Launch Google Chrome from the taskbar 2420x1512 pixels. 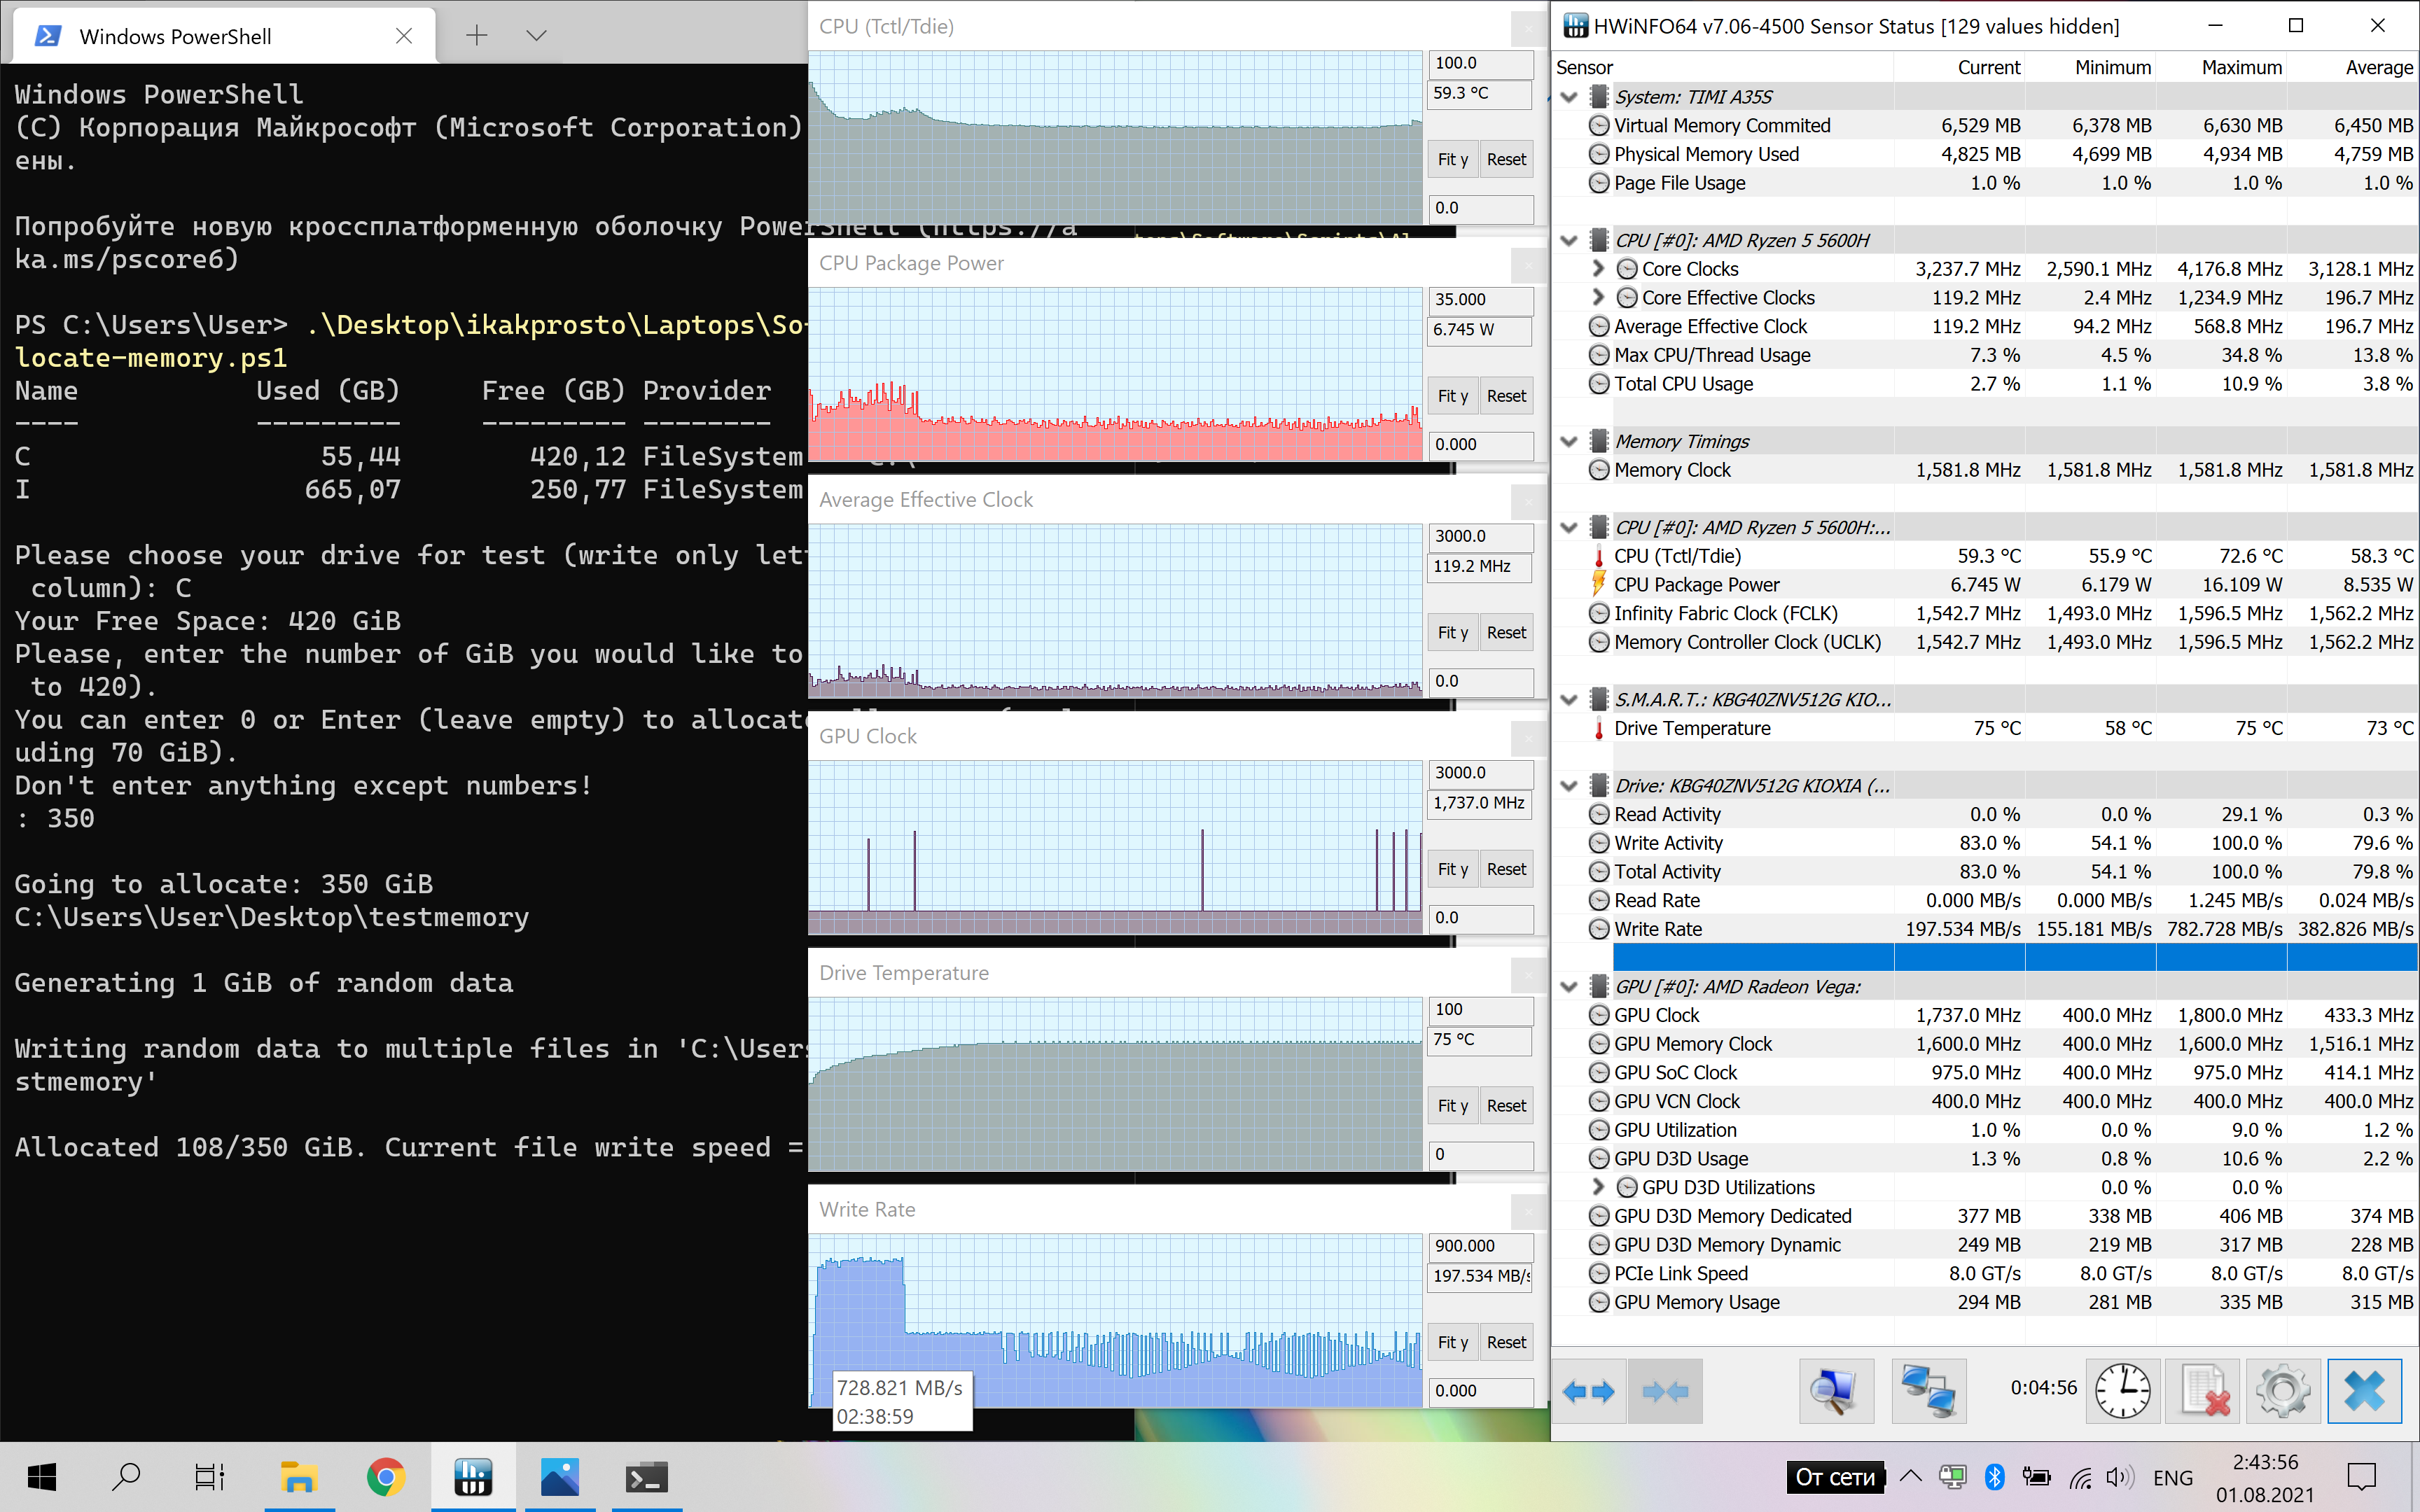tap(386, 1477)
